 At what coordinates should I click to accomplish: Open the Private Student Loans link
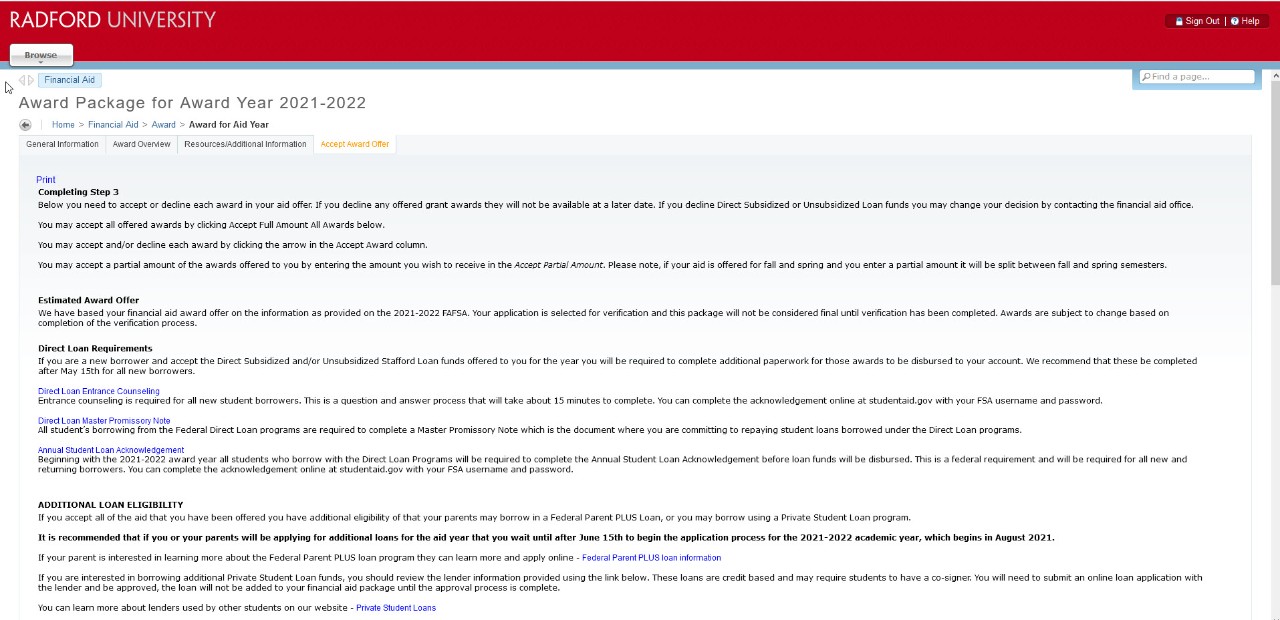[x=396, y=608]
